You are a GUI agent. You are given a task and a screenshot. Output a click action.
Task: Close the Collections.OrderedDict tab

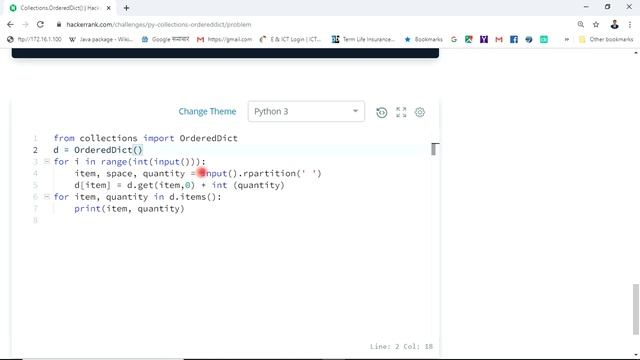tap(109, 8)
